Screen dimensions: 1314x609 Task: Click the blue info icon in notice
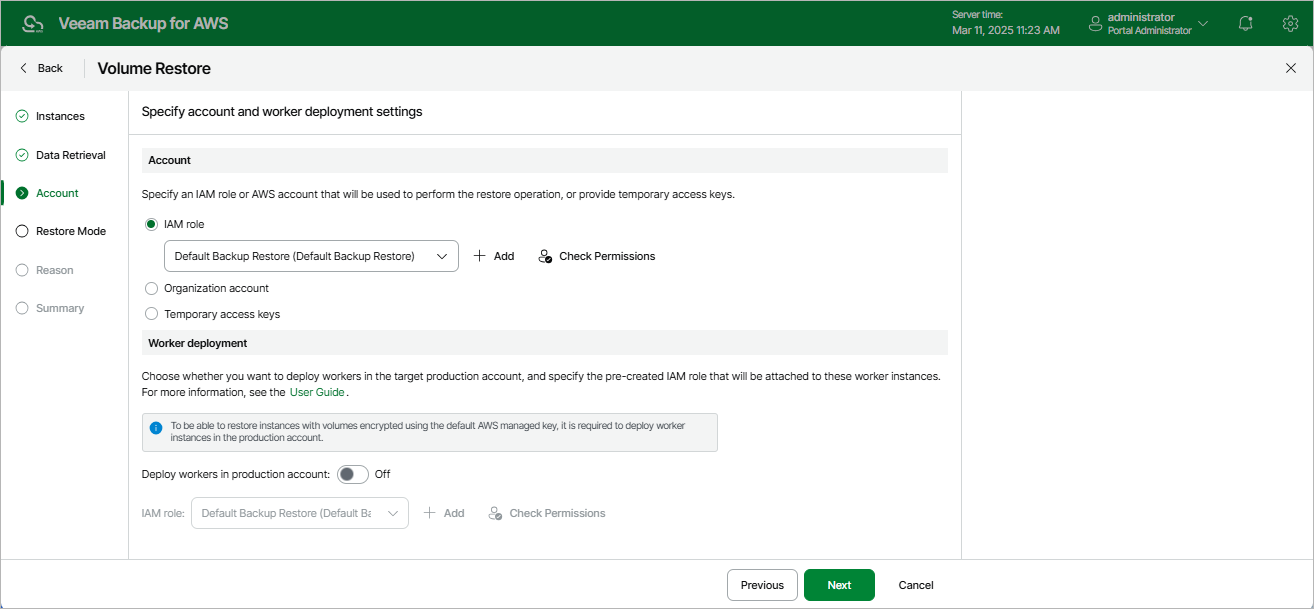156,427
